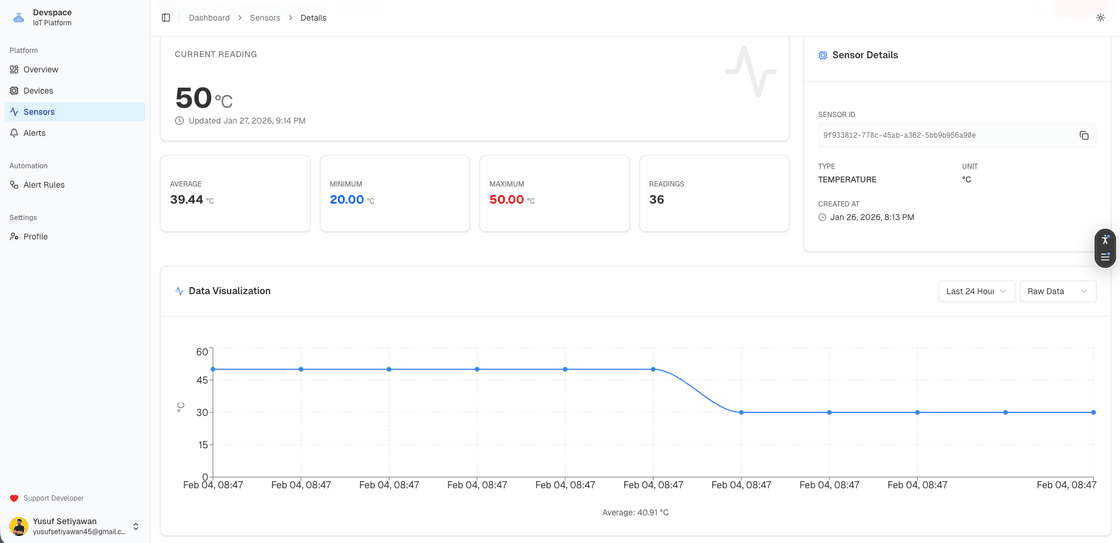This screenshot has width=1120, height=543.
Task: Click the Sensor Details heading
Action: point(865,55)
